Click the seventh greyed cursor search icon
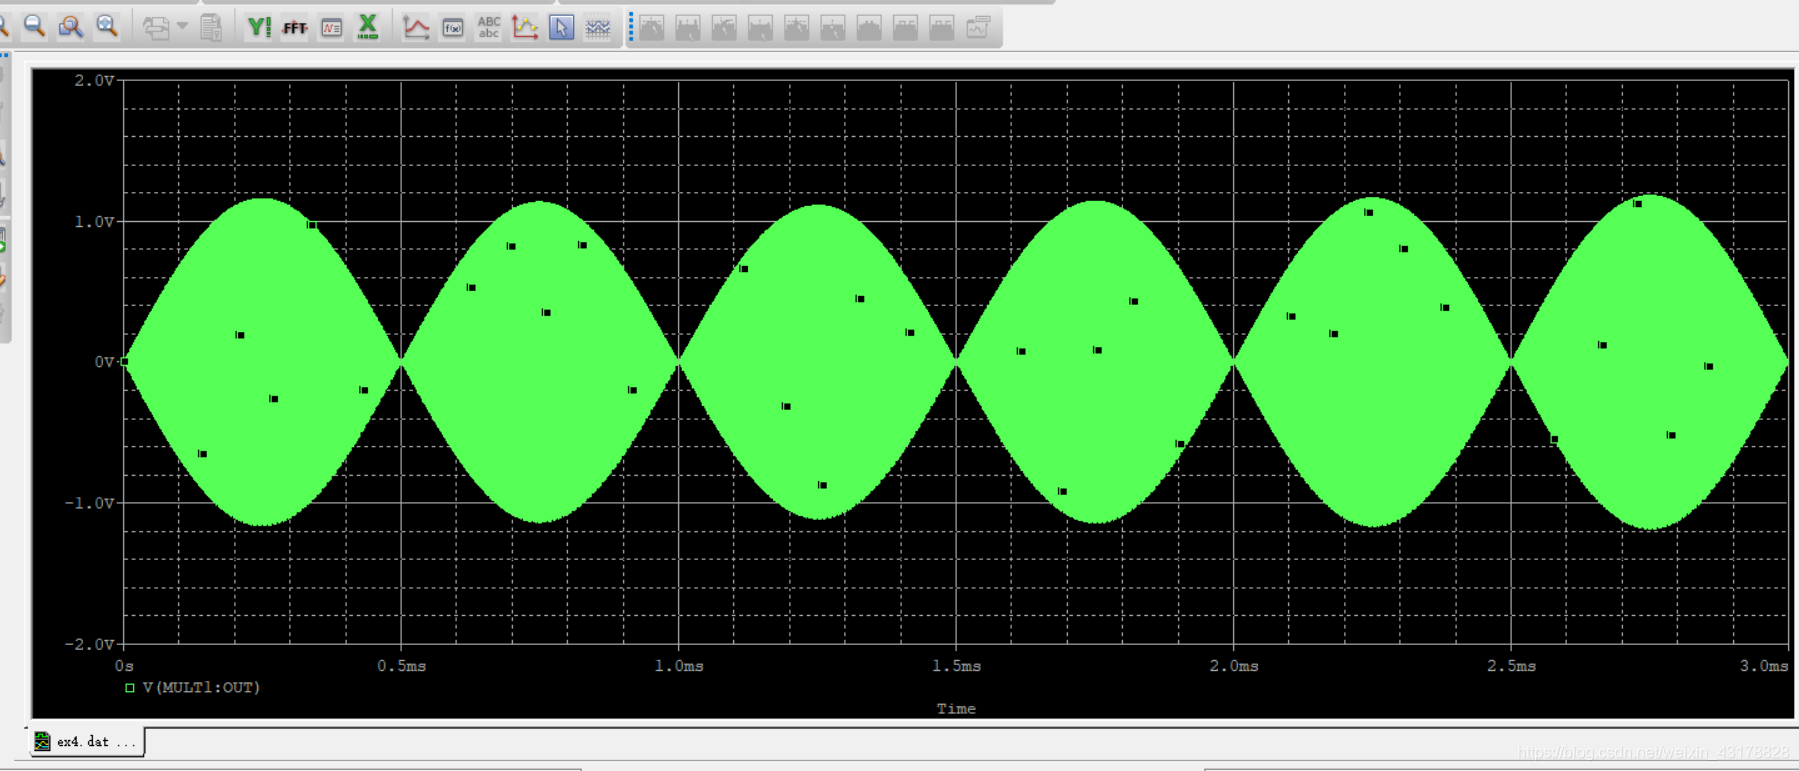The width and height of the screenshot is (1799, 771). point(869,27)
